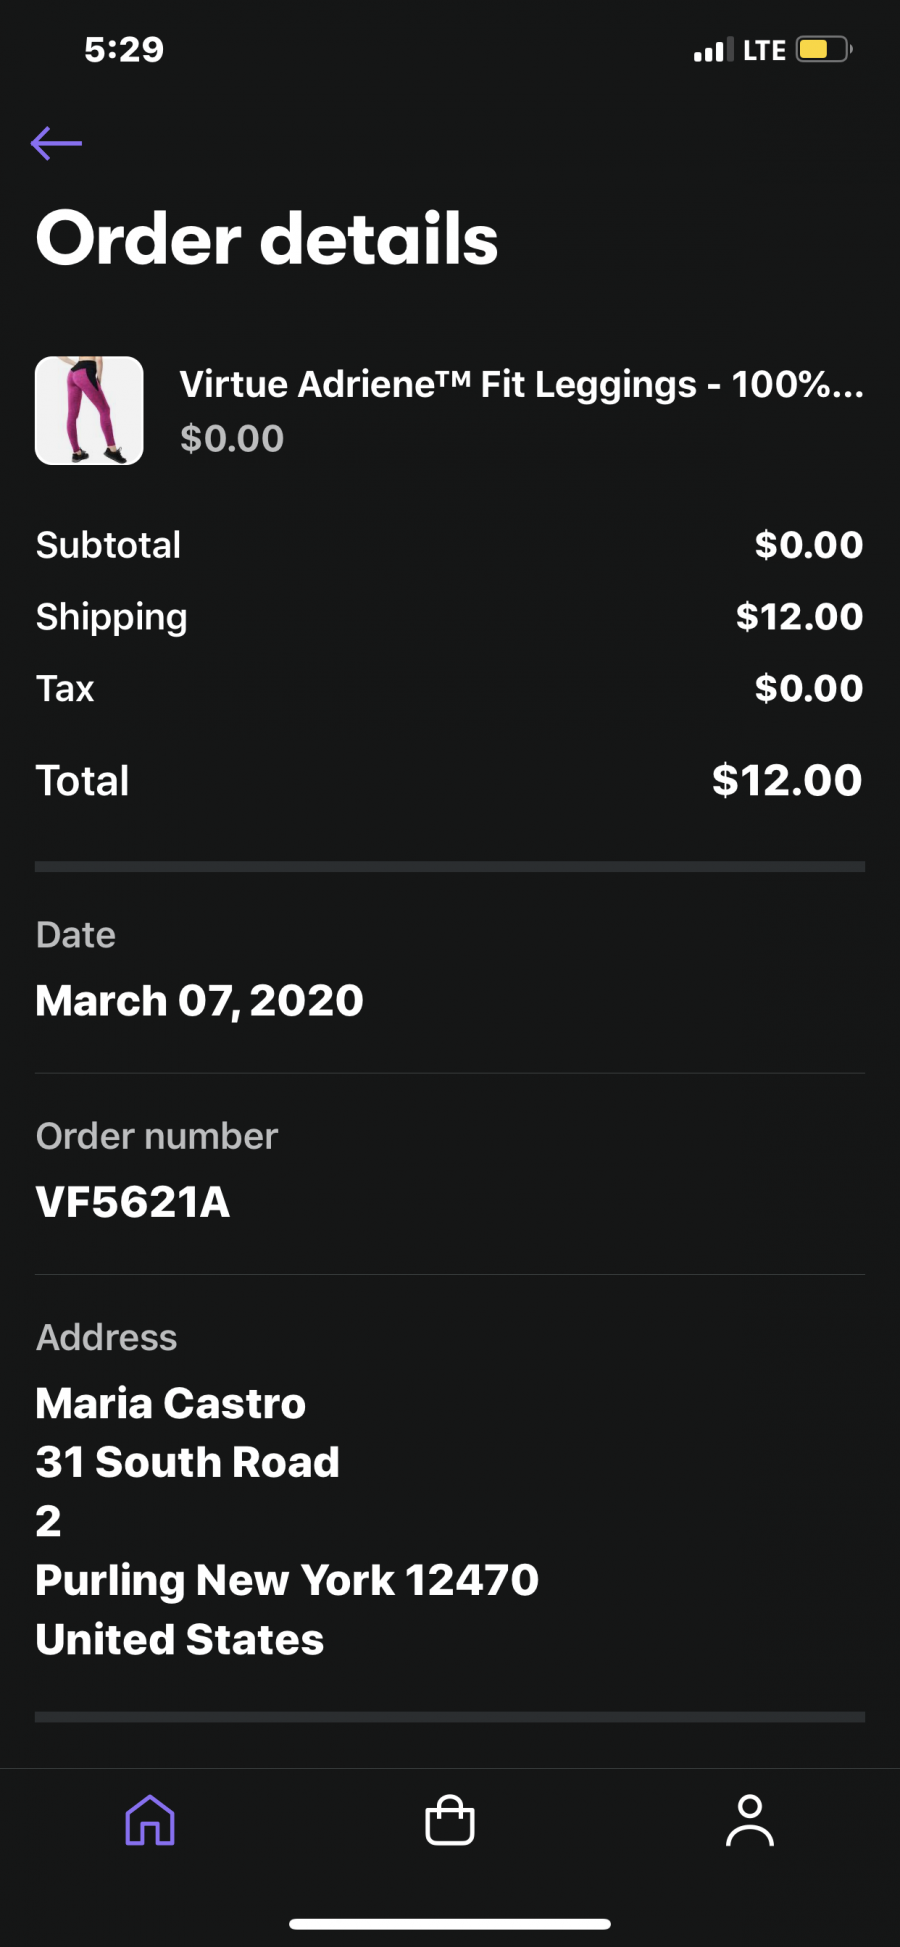The height and width of the screenshot is (1947, 900).
Task: Open the Home tab icon
Action: 150,1819
